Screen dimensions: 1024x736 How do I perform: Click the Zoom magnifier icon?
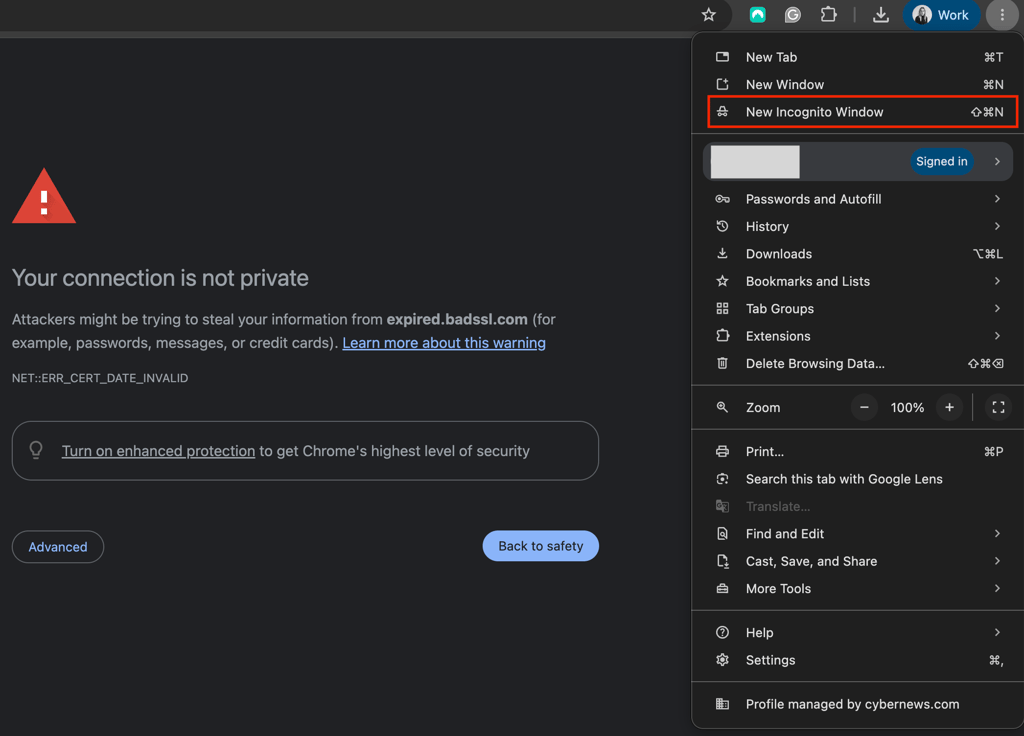click(x=722, y=408)
